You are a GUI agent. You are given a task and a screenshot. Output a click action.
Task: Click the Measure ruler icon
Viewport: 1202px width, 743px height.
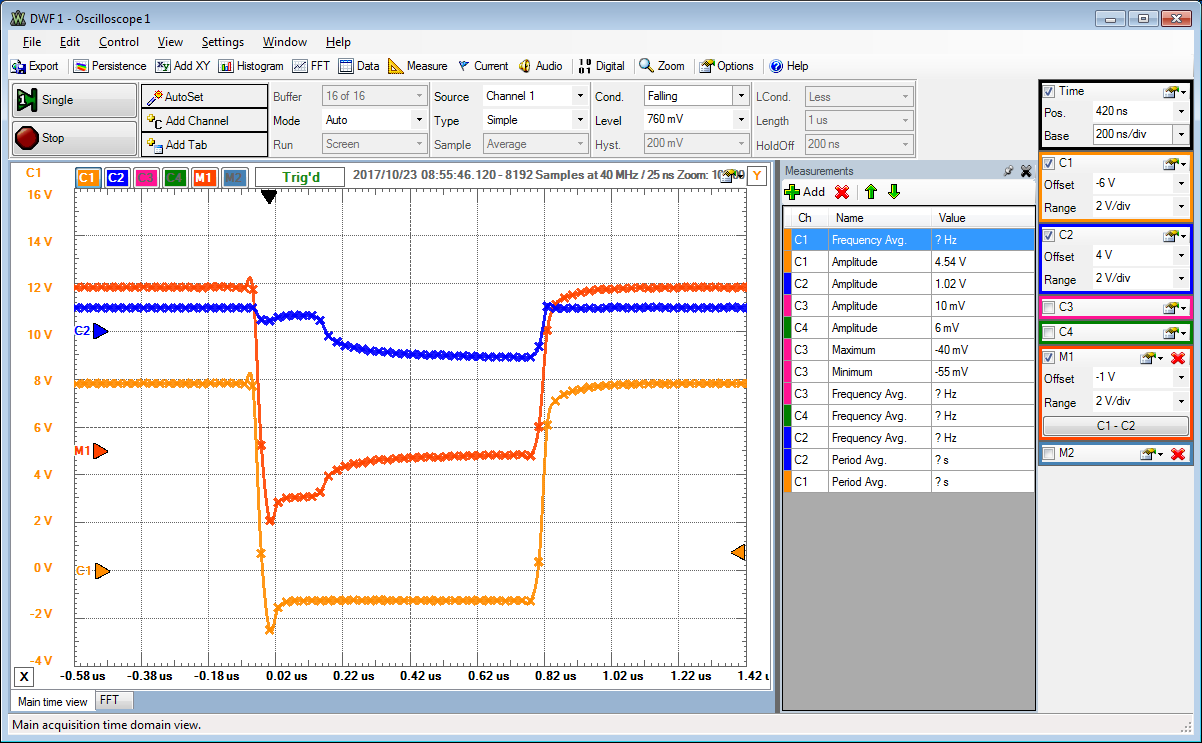pos(417,66)
